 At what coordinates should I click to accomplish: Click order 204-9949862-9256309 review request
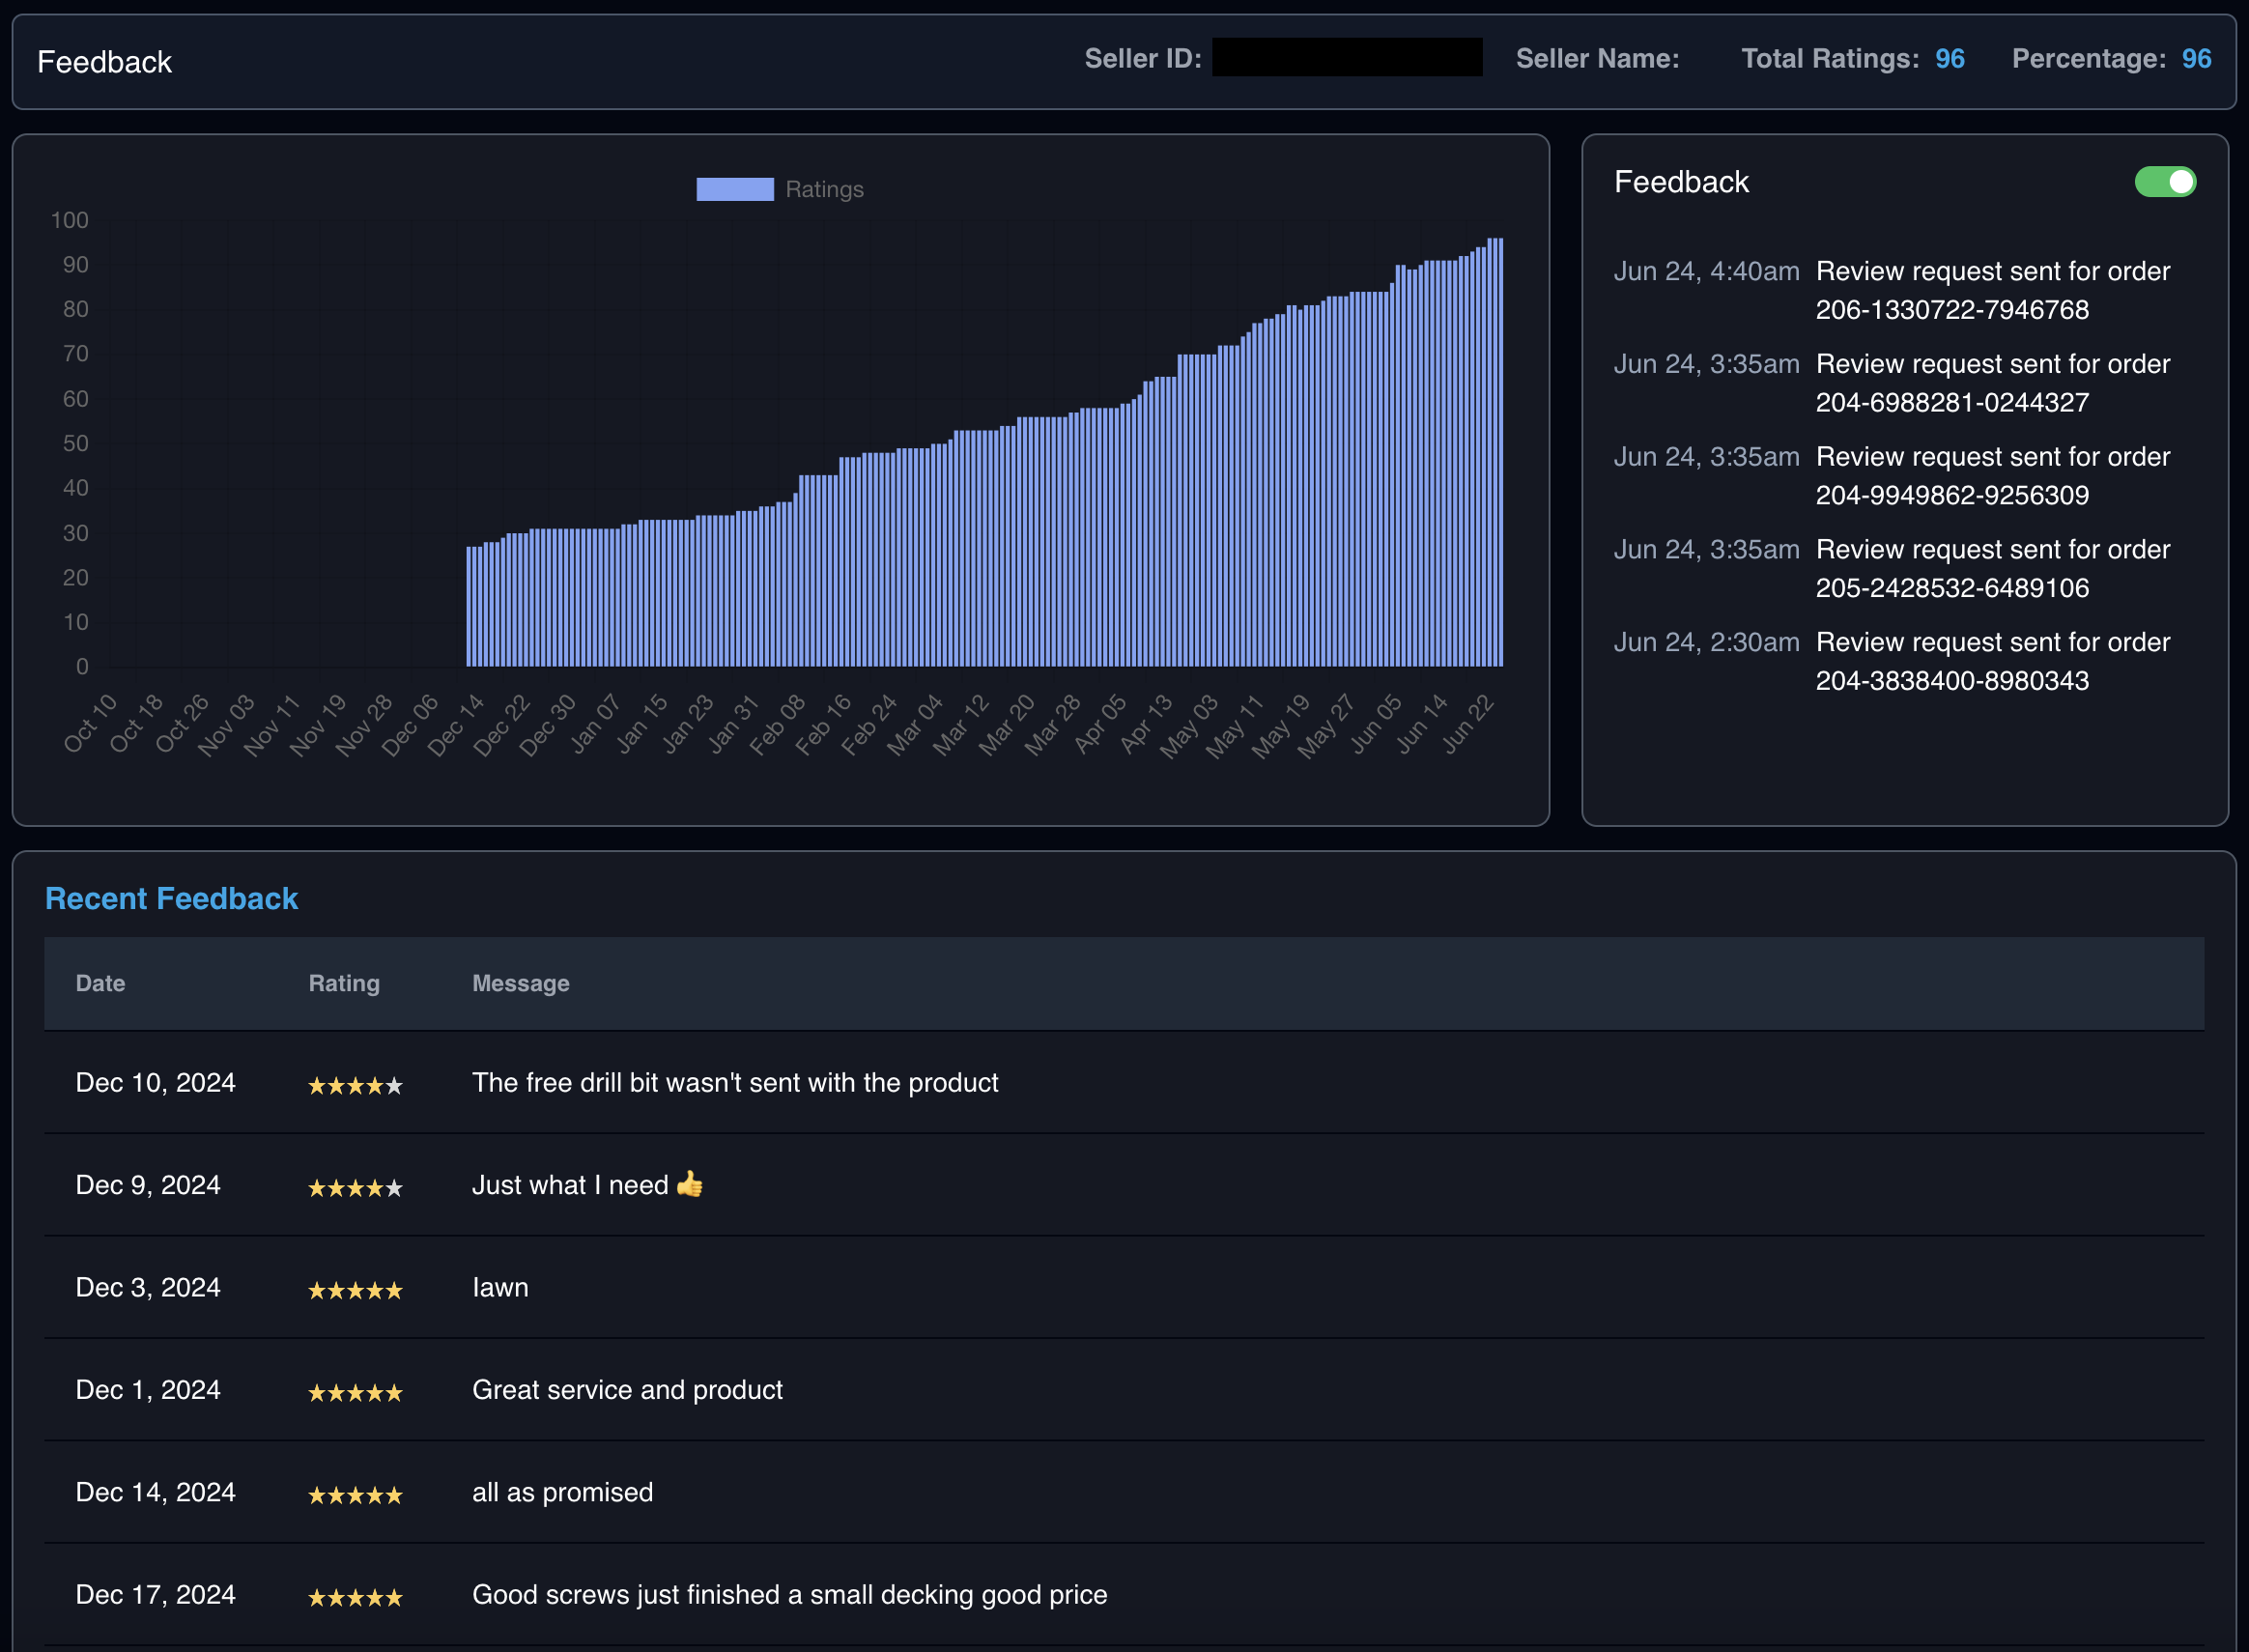[x=1992, y=476]
